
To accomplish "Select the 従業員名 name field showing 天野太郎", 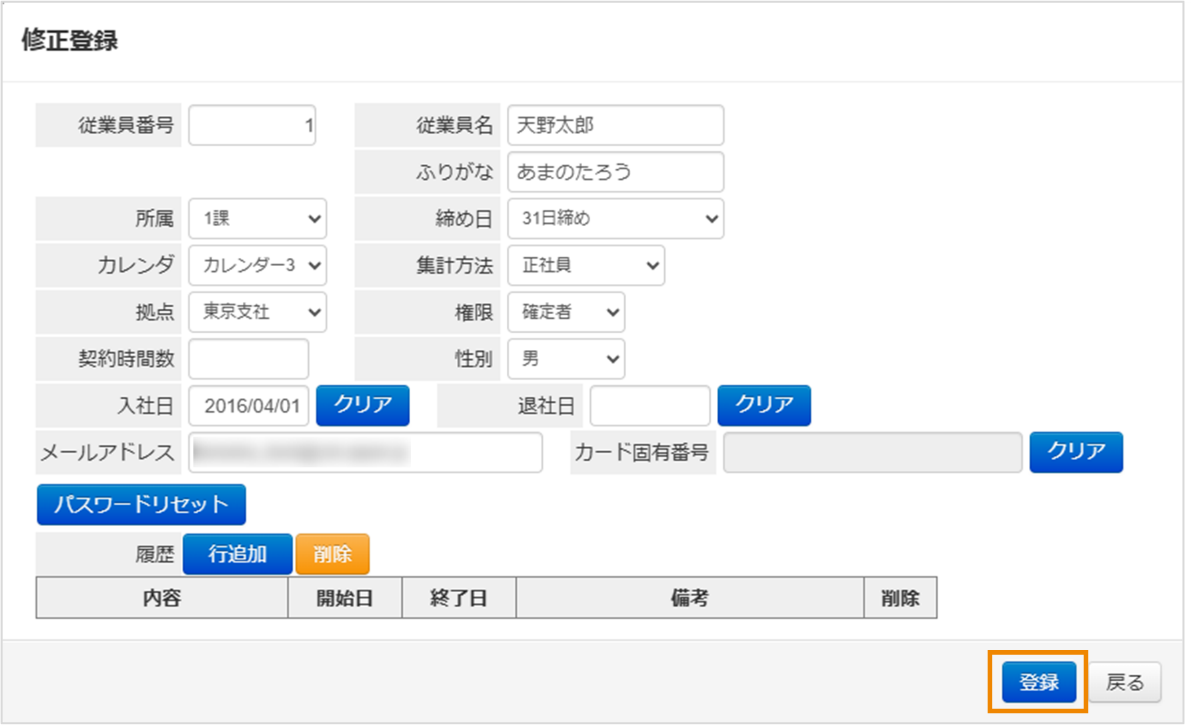I will click(x=615, y=125).
